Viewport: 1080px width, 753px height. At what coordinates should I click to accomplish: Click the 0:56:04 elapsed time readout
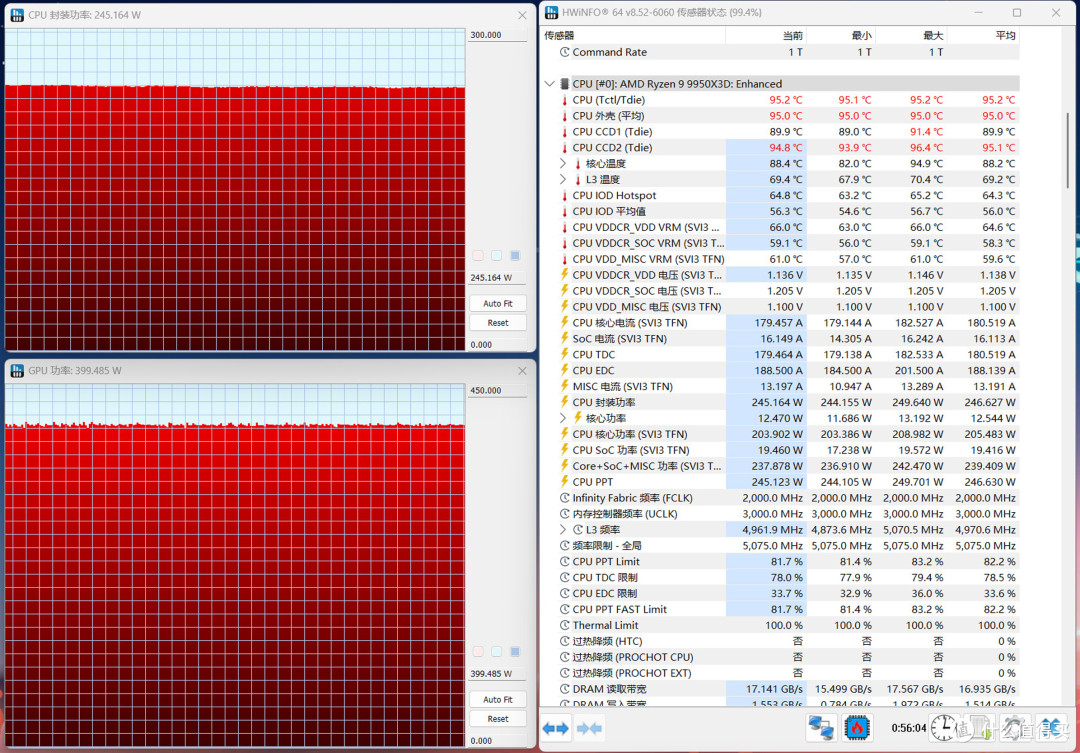pos(908,728)
